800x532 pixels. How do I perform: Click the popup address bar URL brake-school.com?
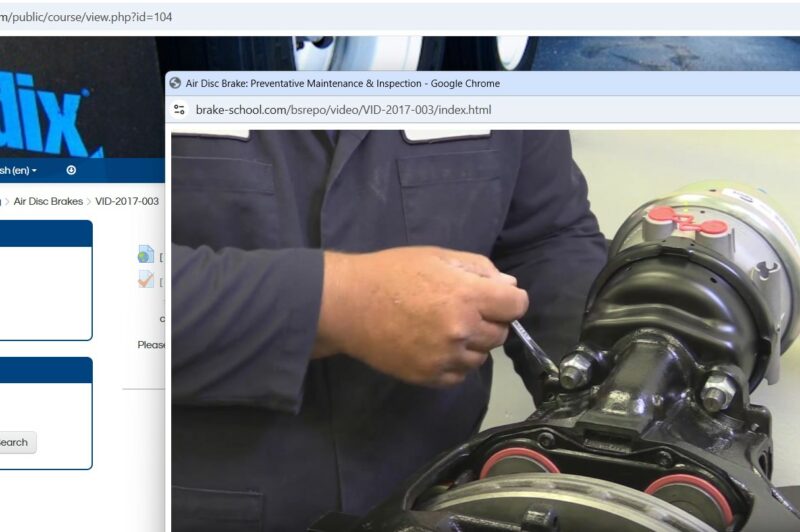coord(343,110)
